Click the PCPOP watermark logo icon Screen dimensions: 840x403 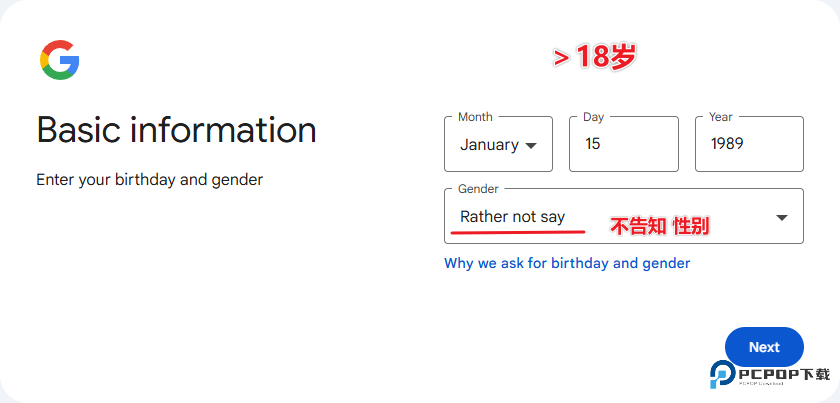point(723,373)
